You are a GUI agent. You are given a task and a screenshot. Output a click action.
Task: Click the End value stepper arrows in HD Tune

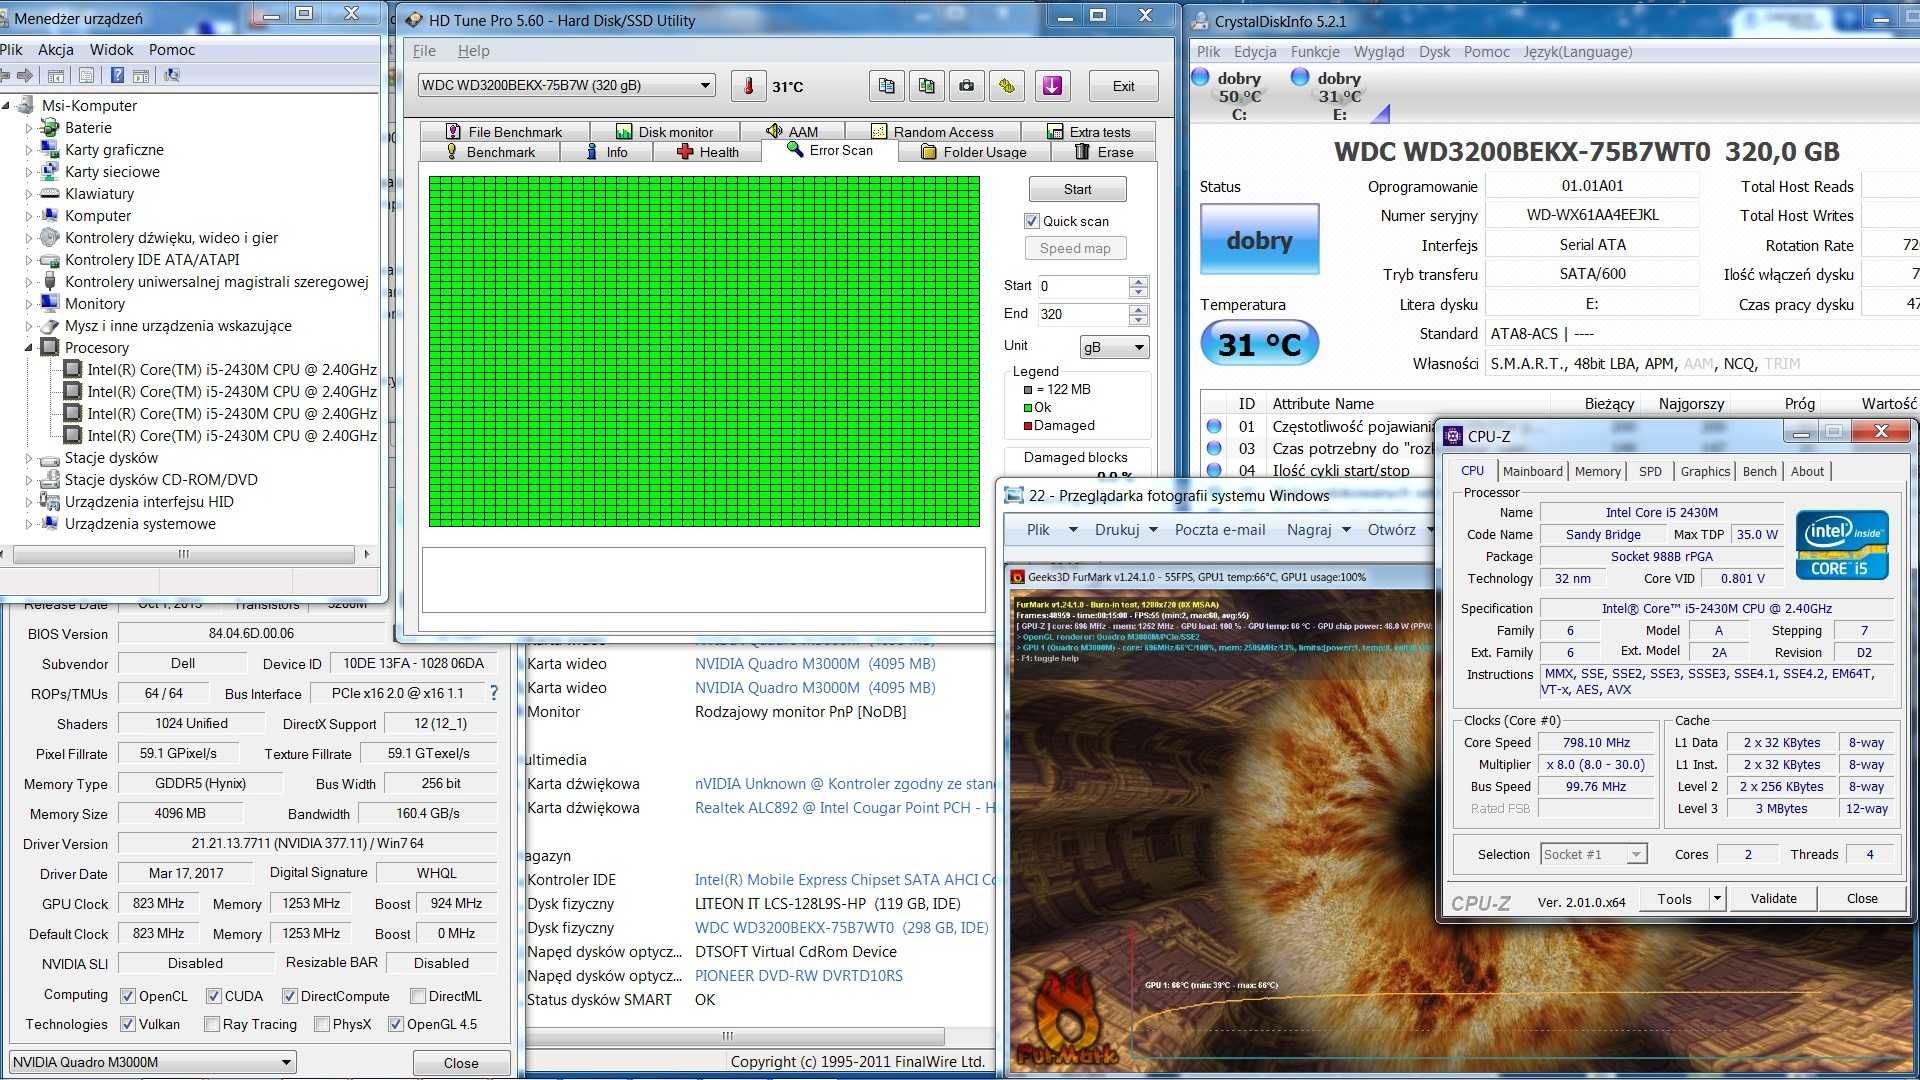[x=1138, y=314]
